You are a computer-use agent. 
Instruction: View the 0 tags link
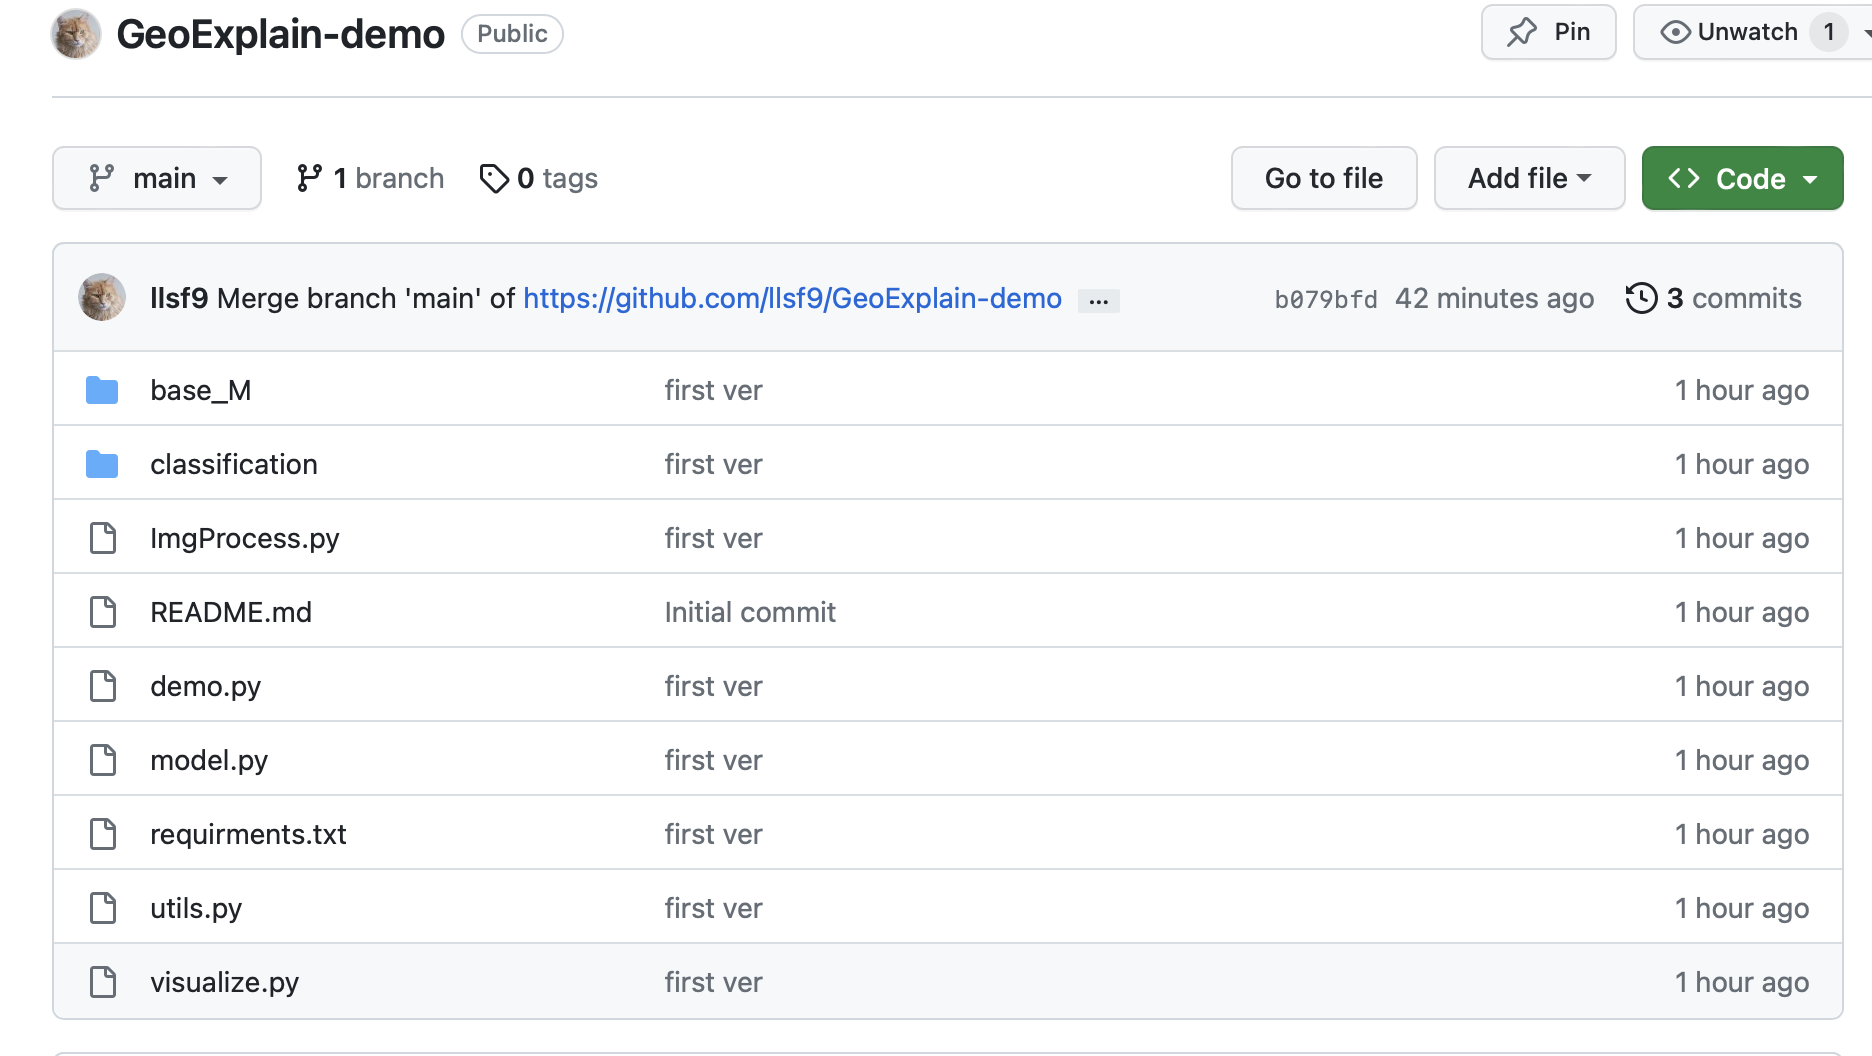coord(538,178)
